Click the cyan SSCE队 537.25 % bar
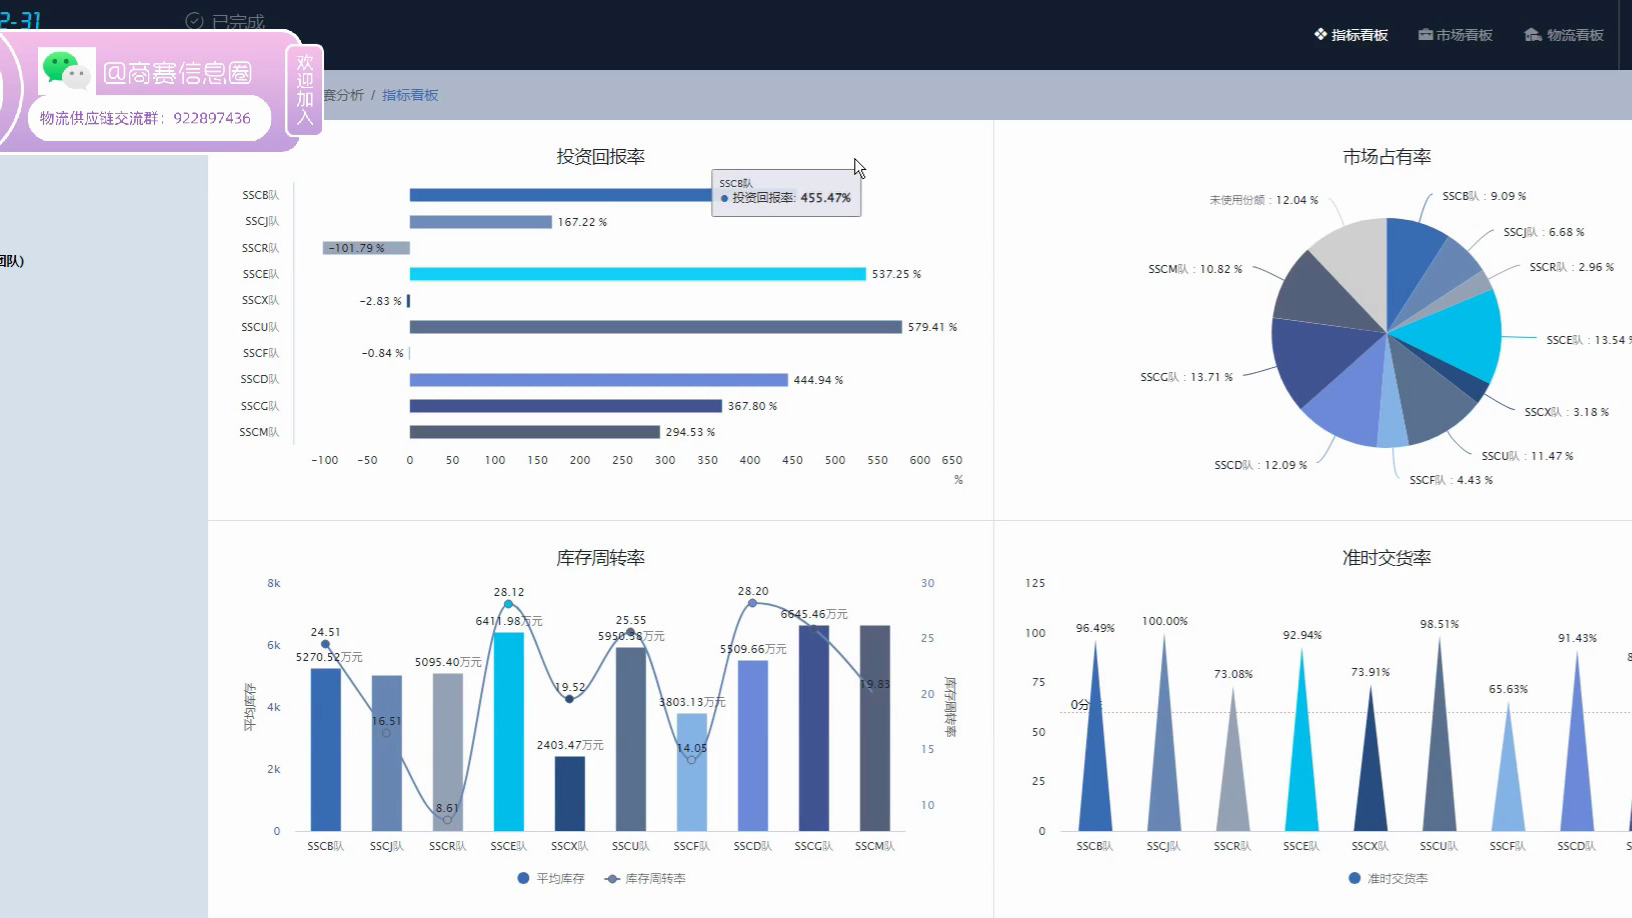 click(x=637, y=274)
